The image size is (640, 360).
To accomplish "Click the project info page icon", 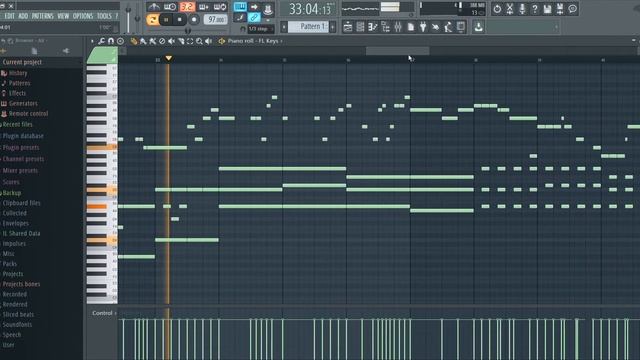I will pyautogui.click(x=411, y=27).
